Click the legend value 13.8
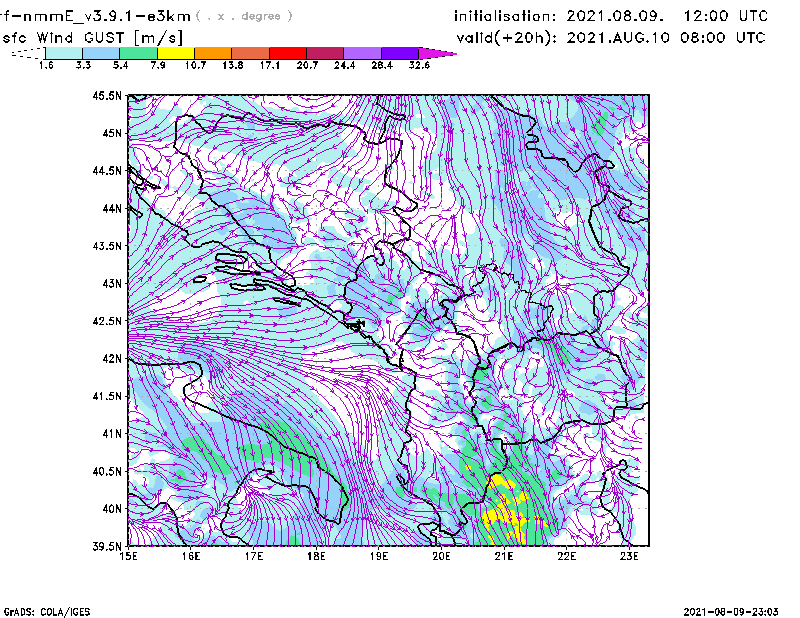 (233, 65)
